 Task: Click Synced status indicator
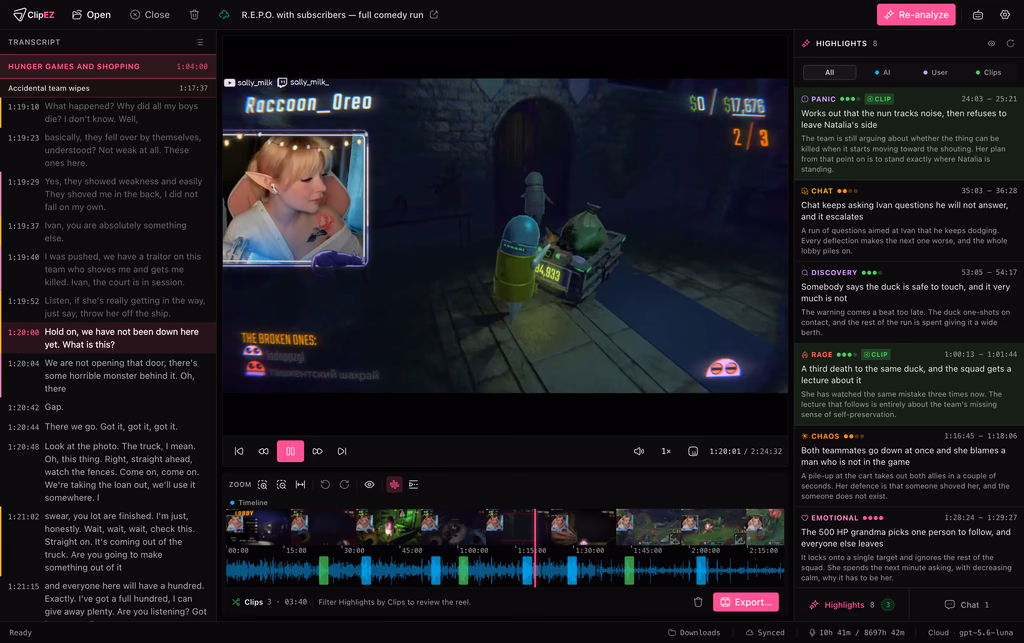(x=765, y=633)
